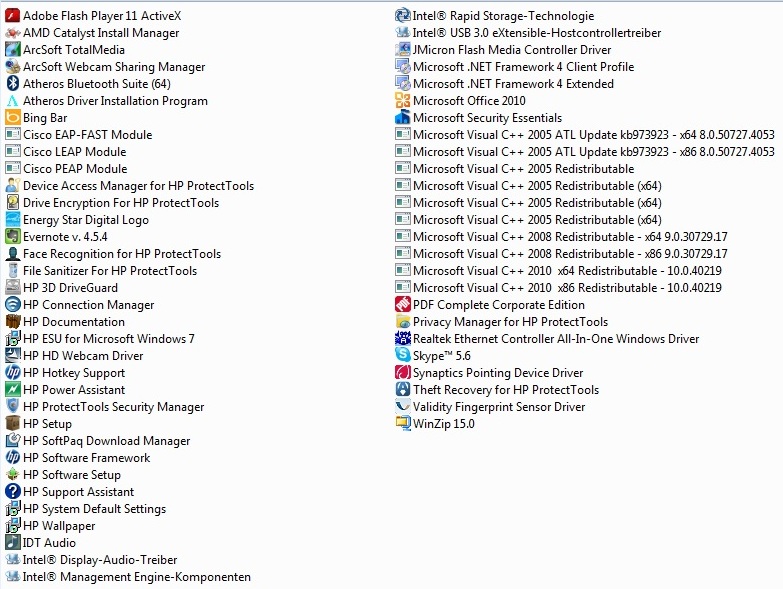The image size is (783, 589).
Task: Select the Drive Encryption for HP ProtectTools icon
Action: (x=12, y=203)
